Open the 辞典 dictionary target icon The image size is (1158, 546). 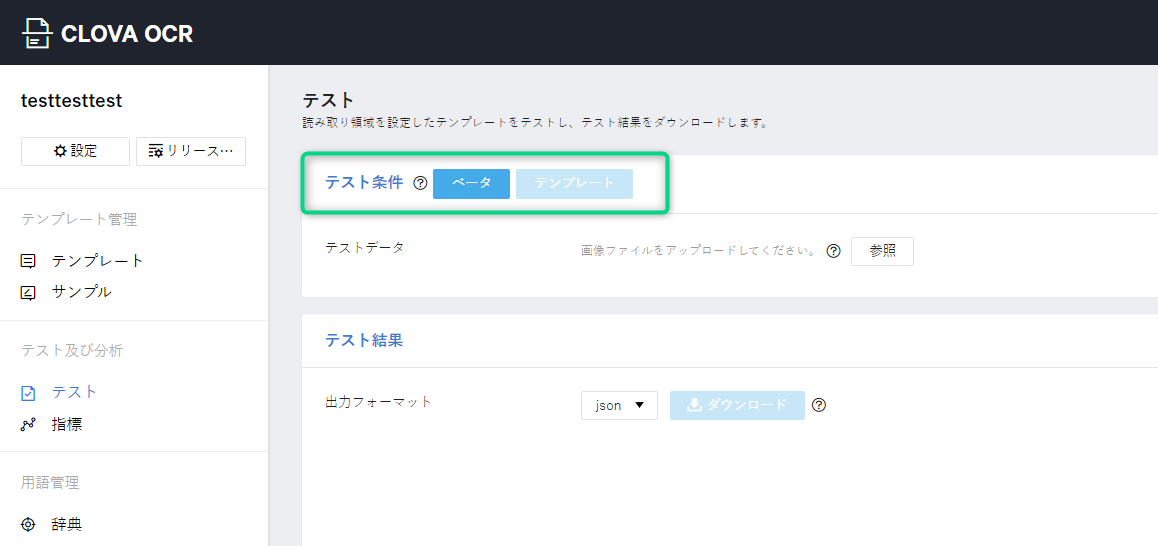tap(28, 525)
